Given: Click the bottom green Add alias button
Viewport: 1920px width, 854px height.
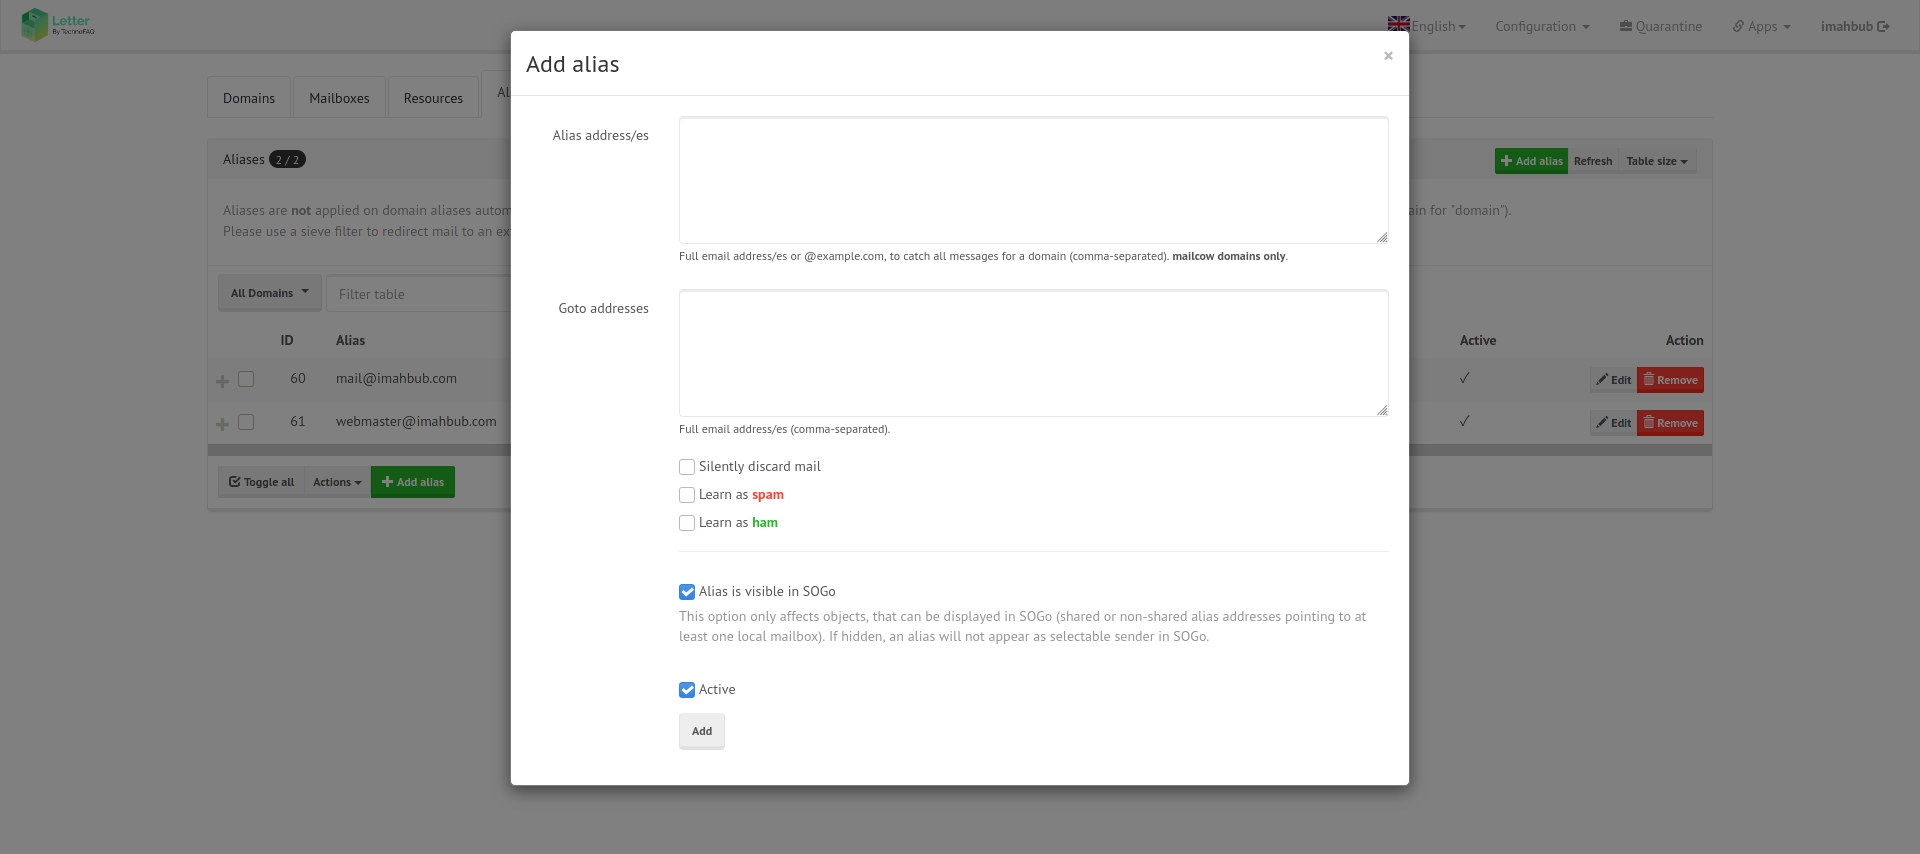Looking at the screenshot, I should (413, 482).
